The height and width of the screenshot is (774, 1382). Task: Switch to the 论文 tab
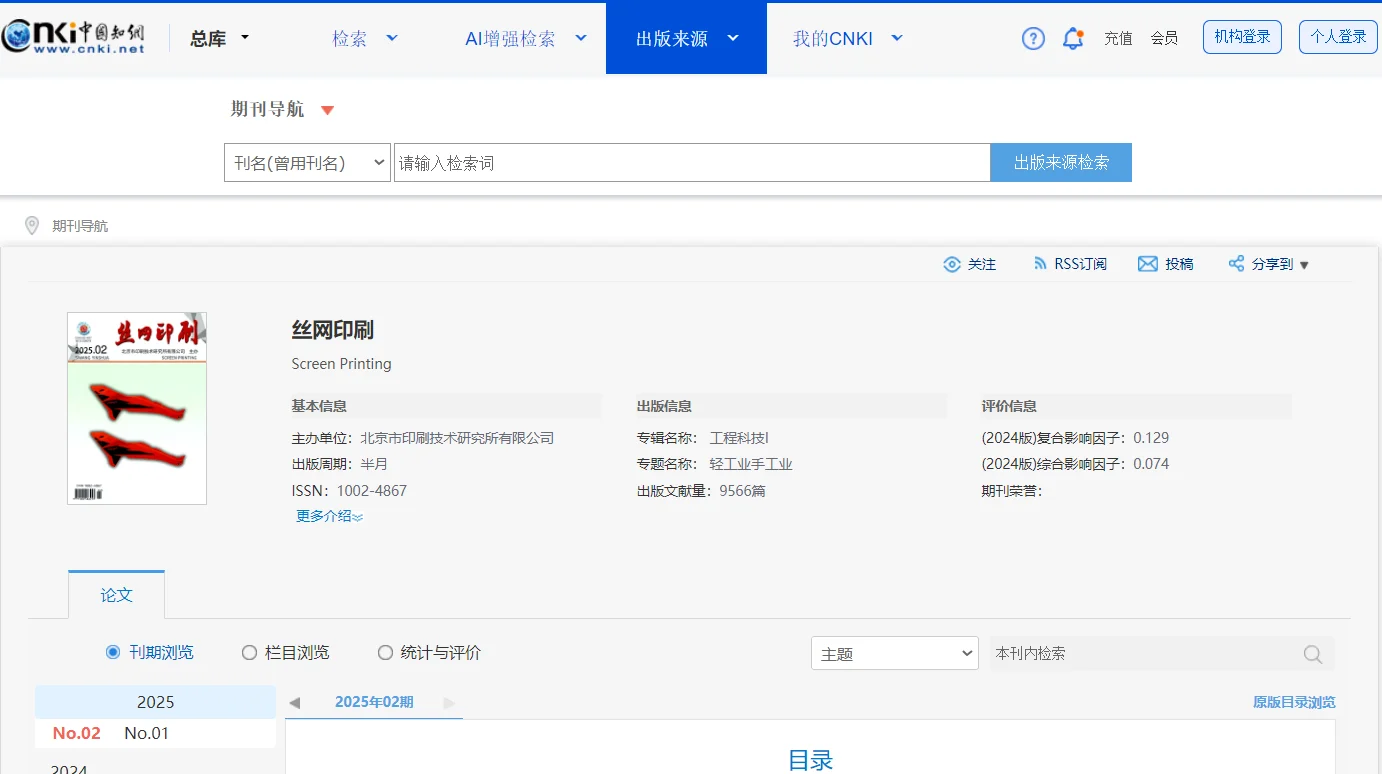click(x=116, y=594)
